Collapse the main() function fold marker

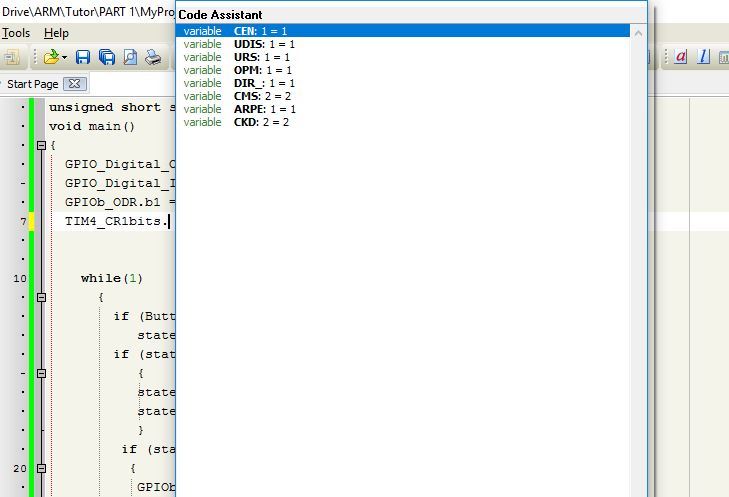(41, 146)
